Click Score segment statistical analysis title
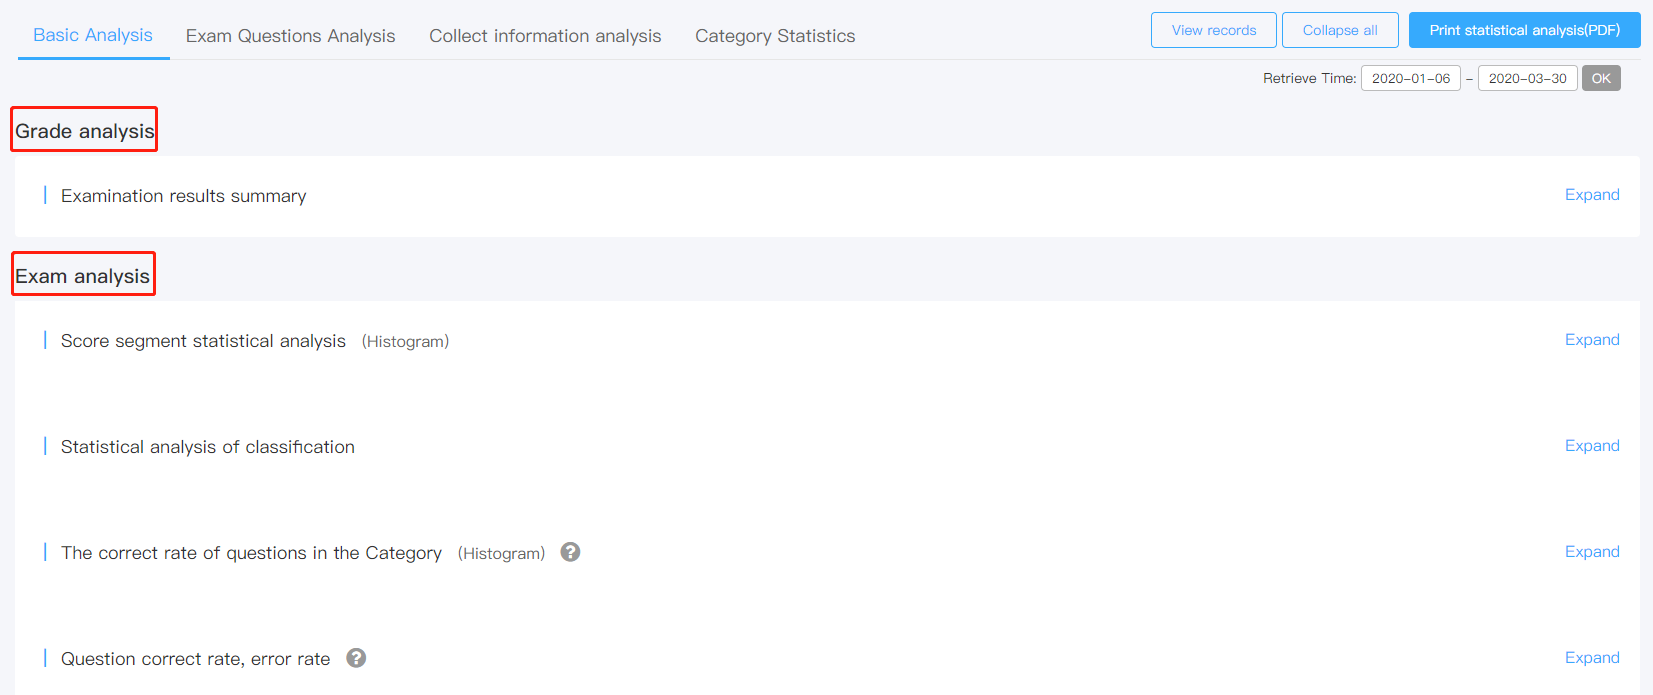This screenshot has width=1653, height=695. coord(203,341)
